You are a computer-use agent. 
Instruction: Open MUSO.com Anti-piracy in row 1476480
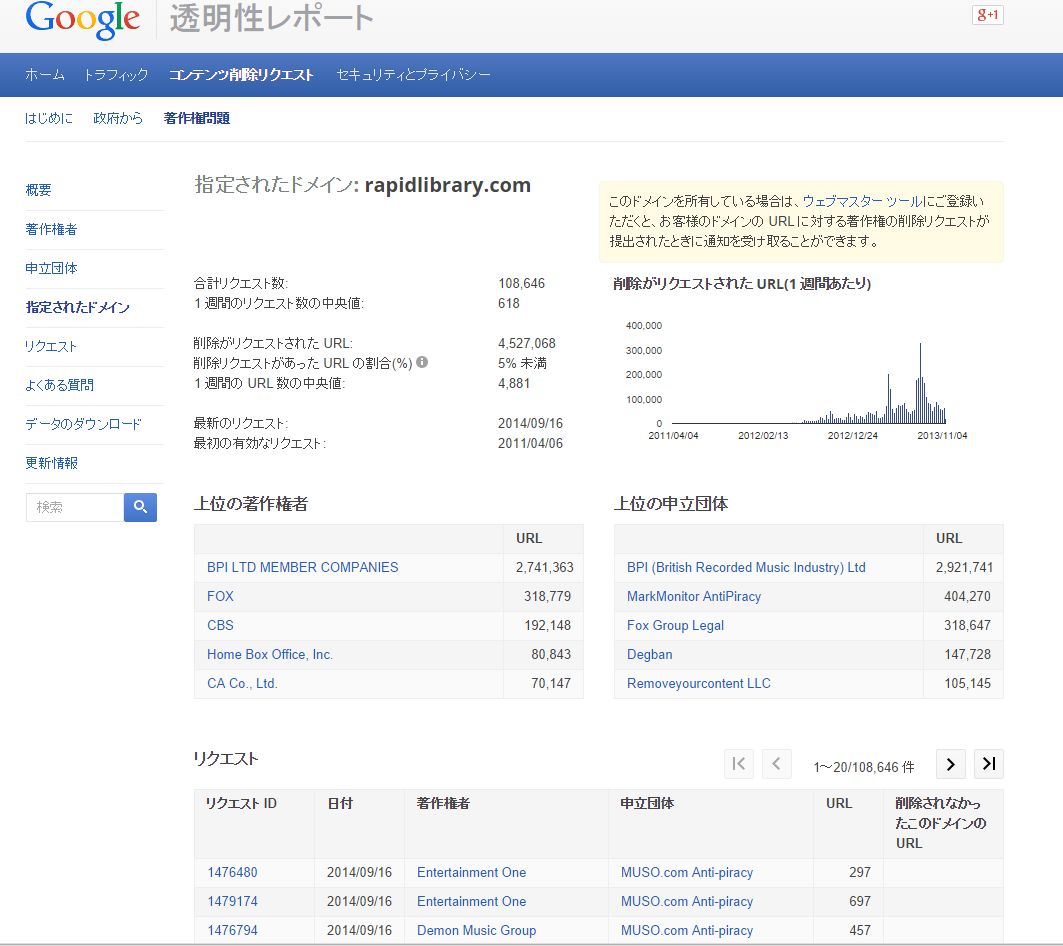[x=687, y=872]
